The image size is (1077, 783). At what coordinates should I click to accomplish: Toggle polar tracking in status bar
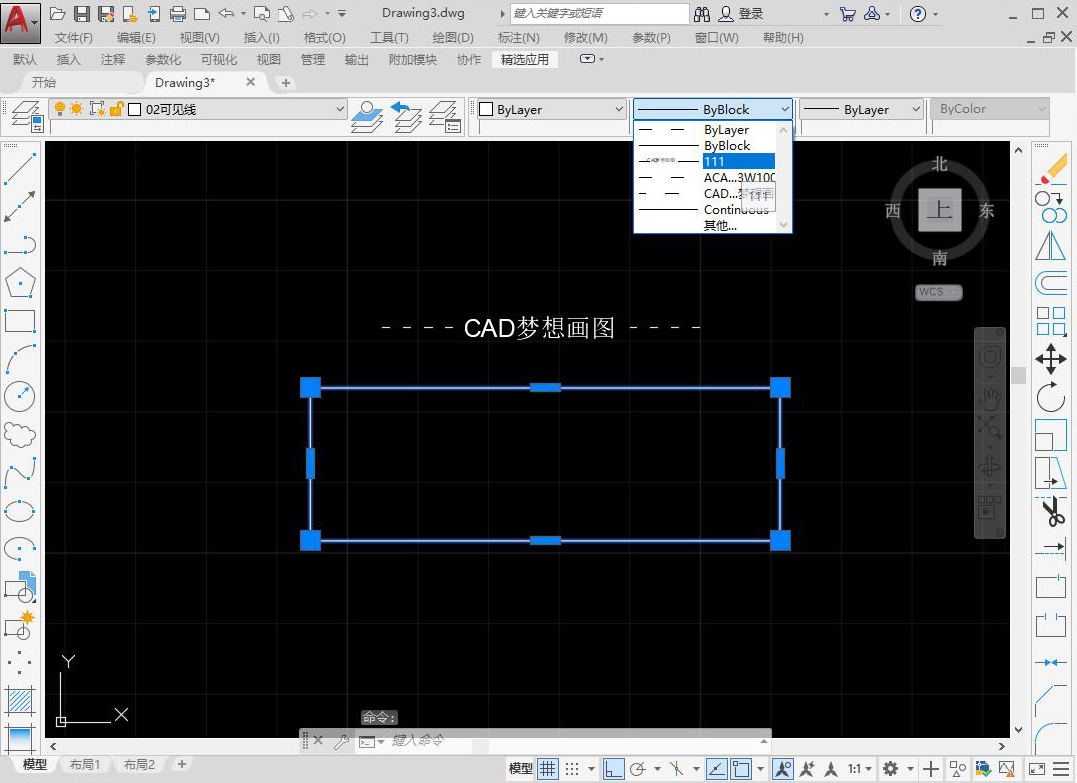pos(638,769)
